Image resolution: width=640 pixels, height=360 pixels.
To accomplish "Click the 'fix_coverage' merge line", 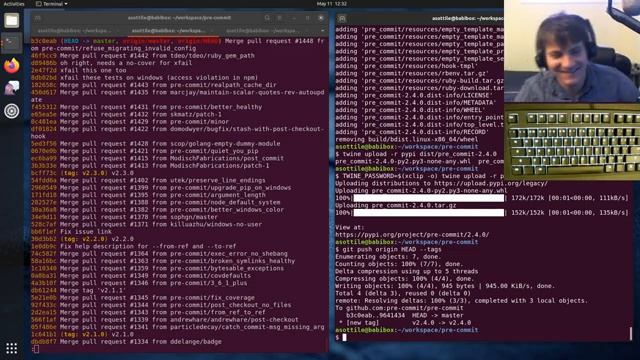I will (142, 298).
